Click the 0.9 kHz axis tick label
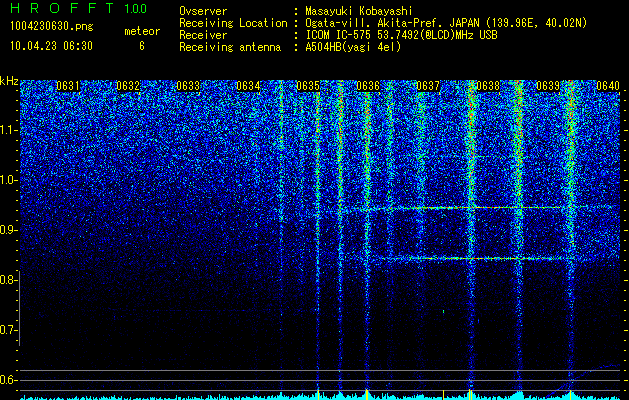 point(8,230)
